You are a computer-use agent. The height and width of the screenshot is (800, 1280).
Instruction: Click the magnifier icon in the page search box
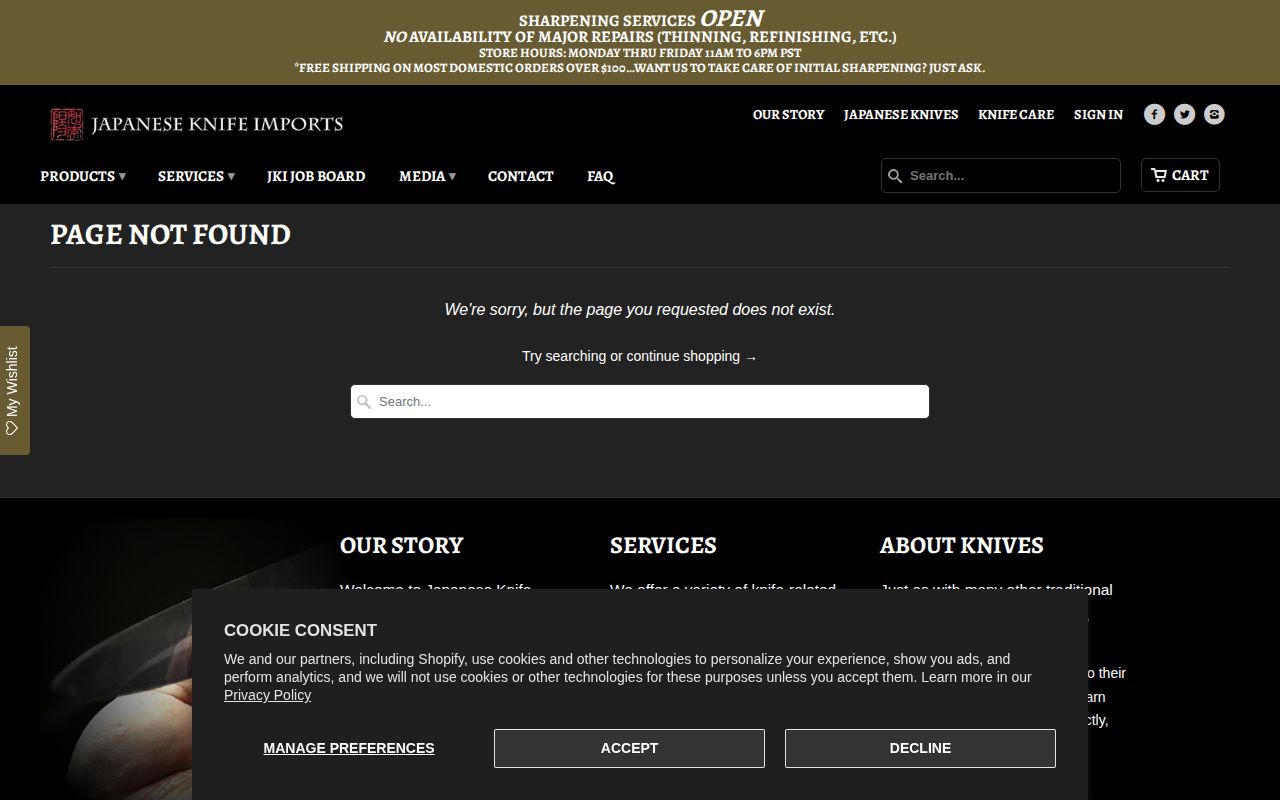click(364, 401)
